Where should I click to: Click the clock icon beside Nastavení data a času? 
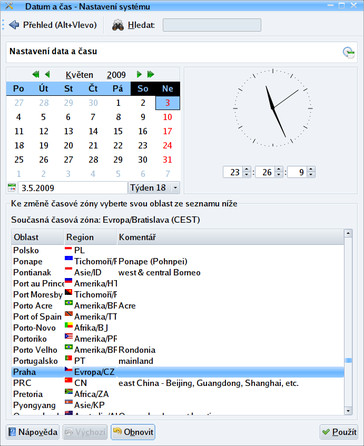[349, 53]
